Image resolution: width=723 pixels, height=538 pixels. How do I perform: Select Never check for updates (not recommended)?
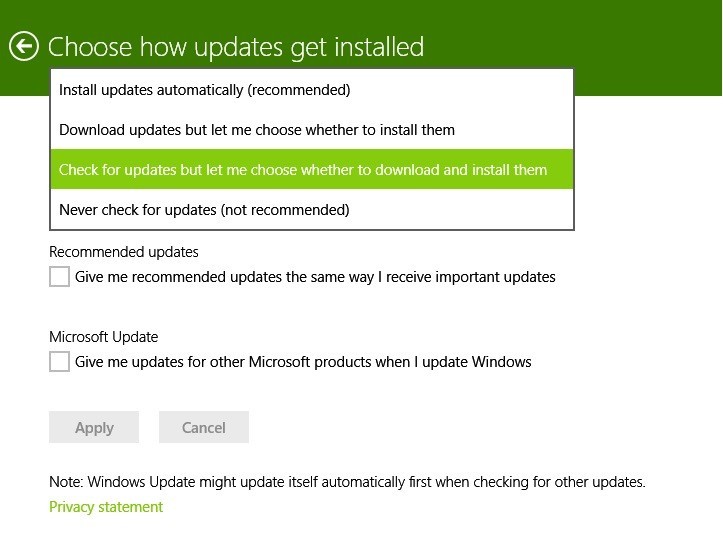pos(312,209)
